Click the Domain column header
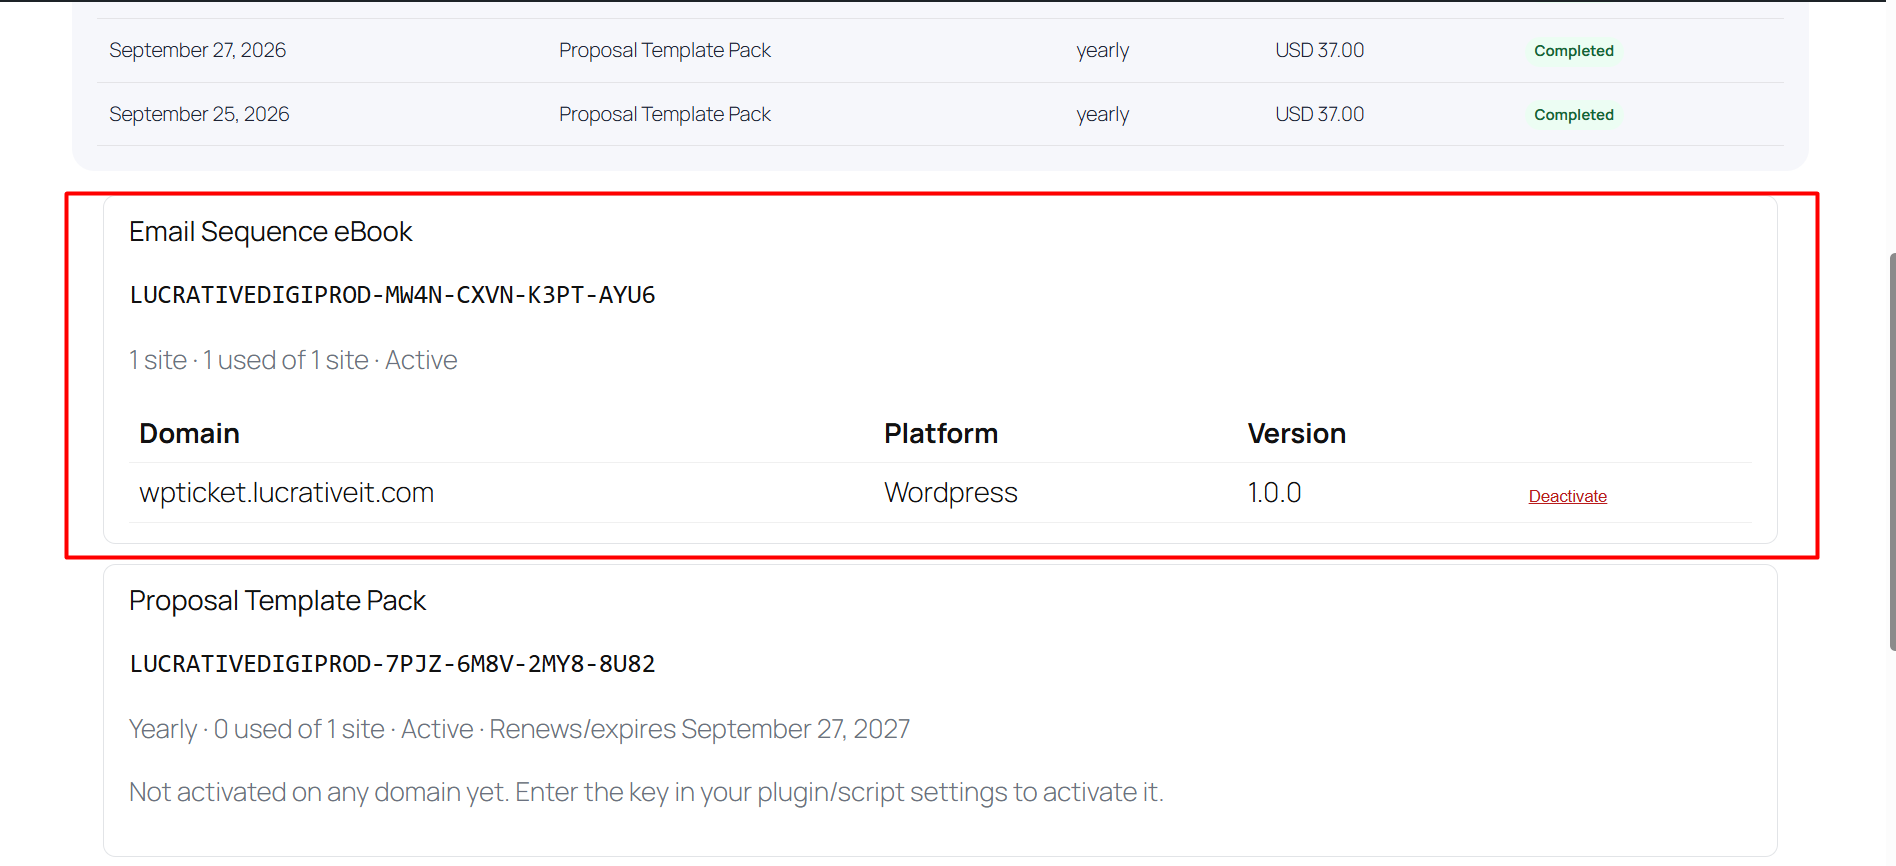1896x866 pixels. point(189,434)
